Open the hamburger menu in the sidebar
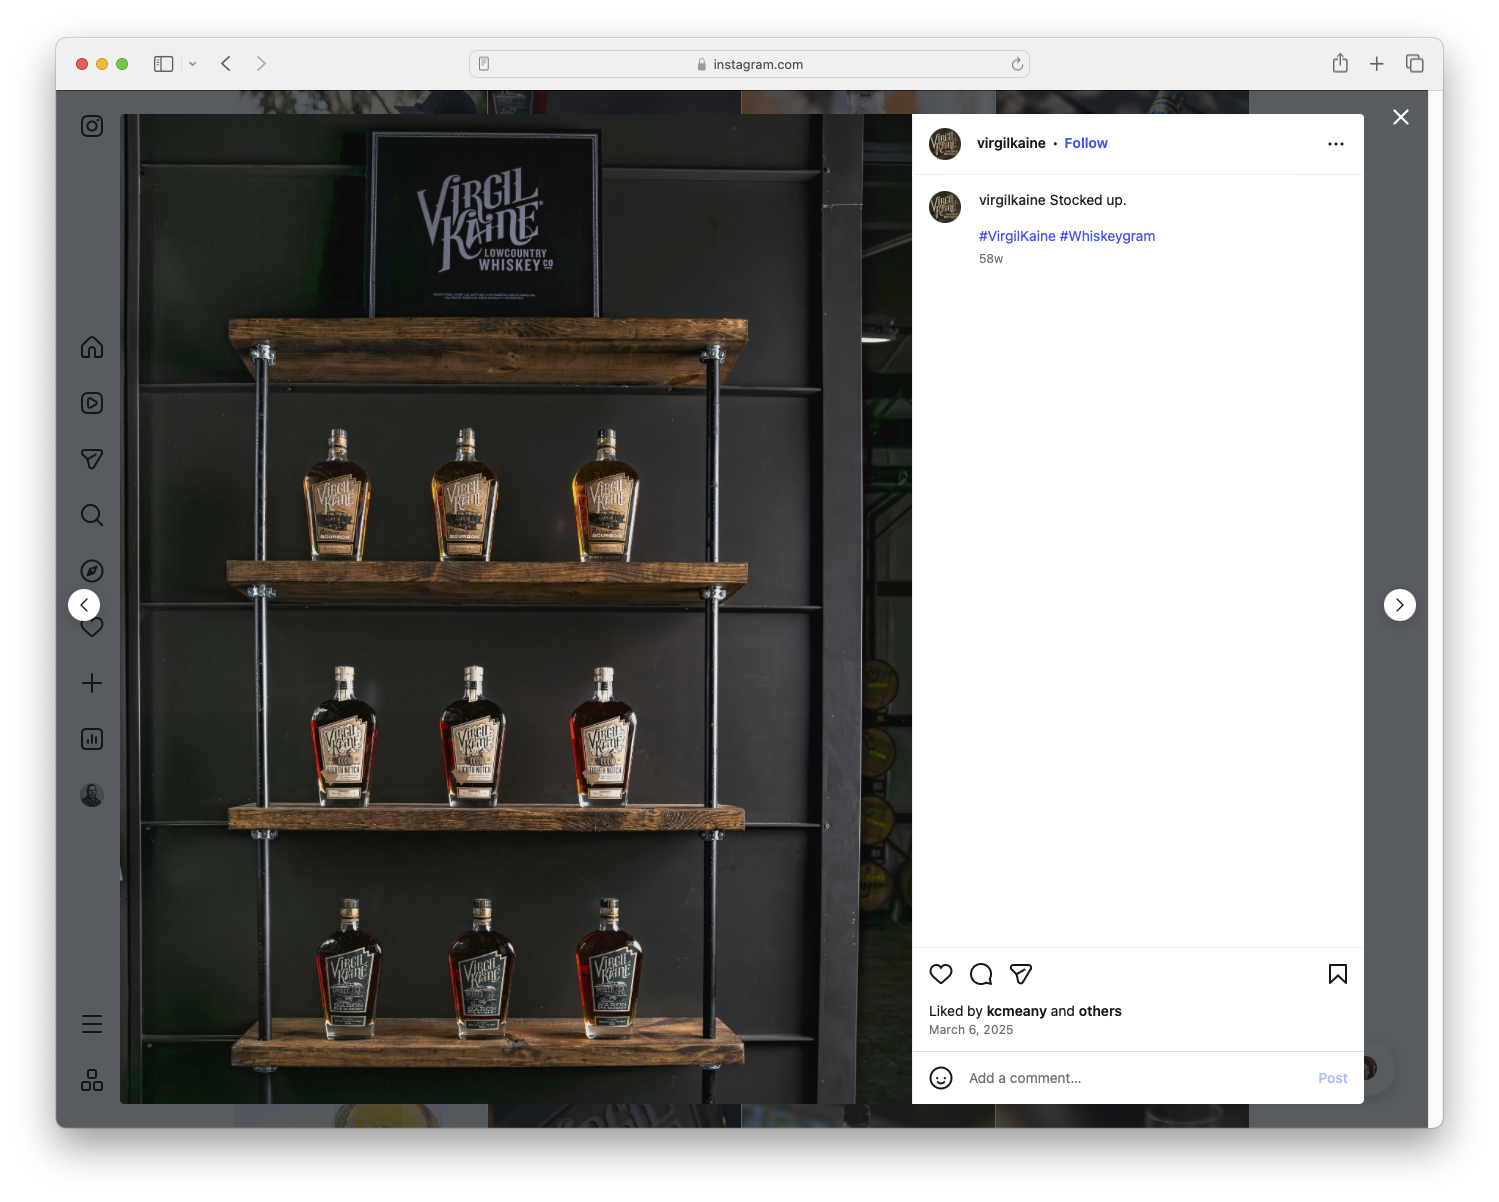This screenshot has height=1202, width=1499. tap(91, 1023)
